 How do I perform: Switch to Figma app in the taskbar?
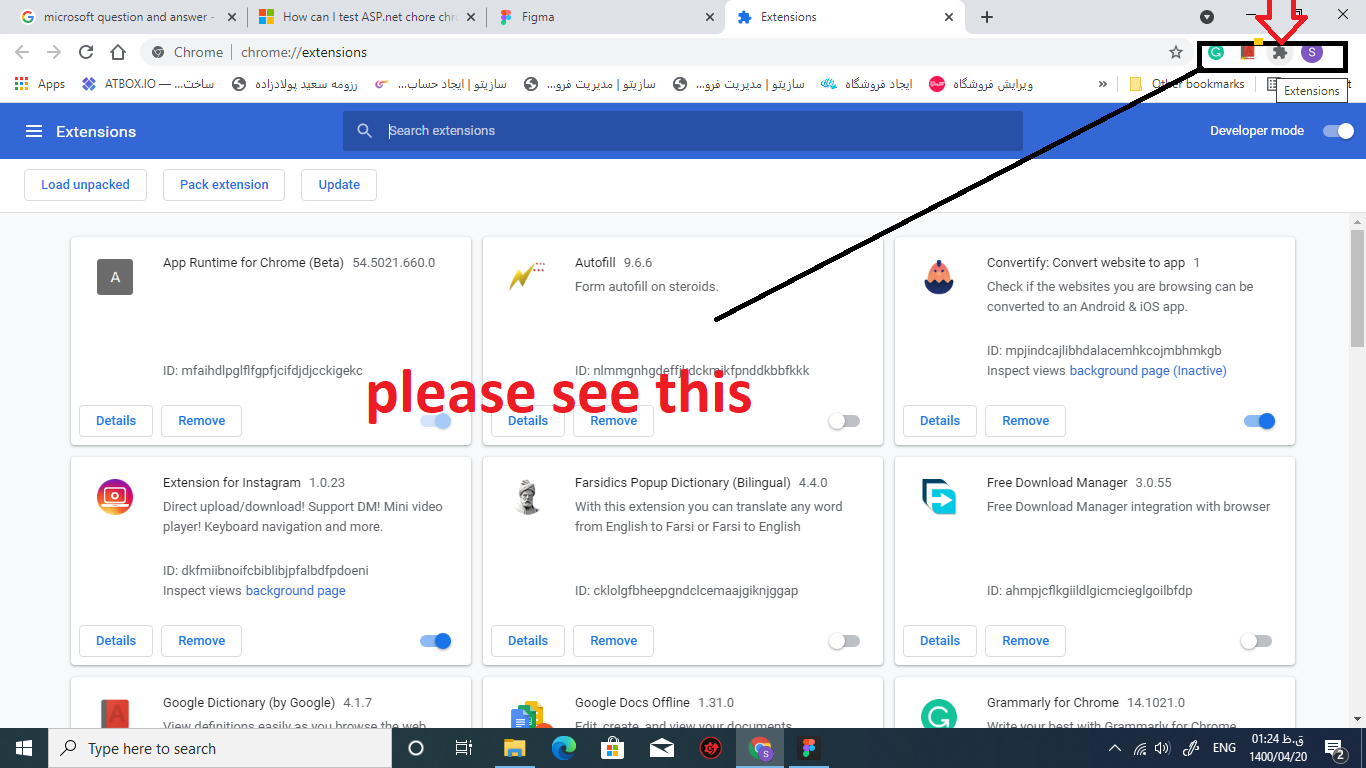pyautogui.click(x=809, y=748)
